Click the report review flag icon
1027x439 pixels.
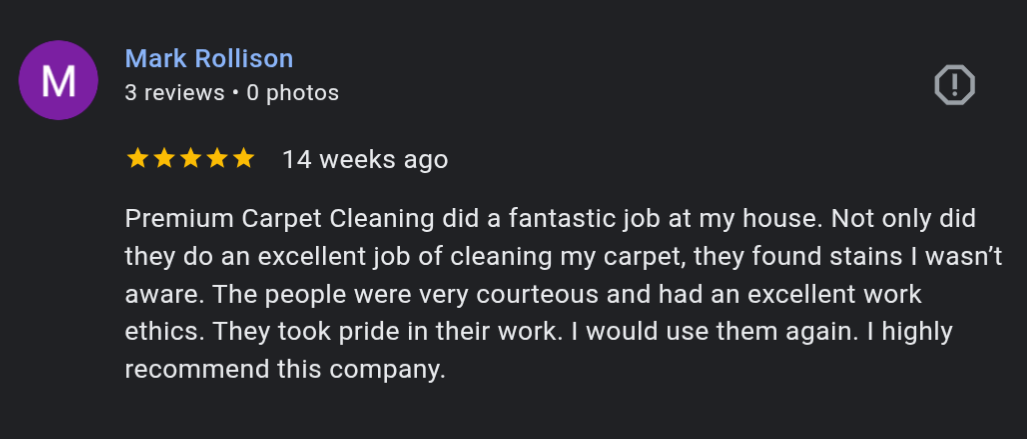click(954, 85)
